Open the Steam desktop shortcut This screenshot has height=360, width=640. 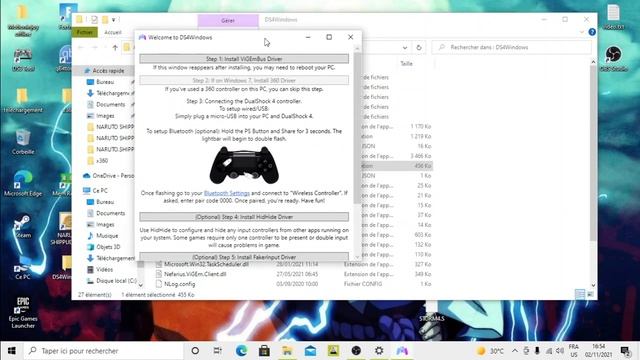pos(22,227)
